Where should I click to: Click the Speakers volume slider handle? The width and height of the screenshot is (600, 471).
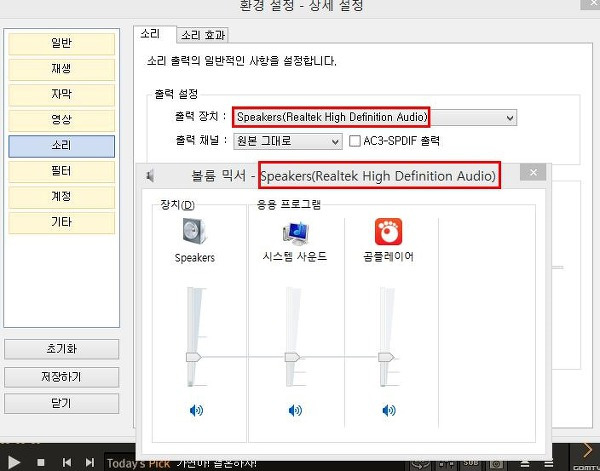[x=194, y=357]
